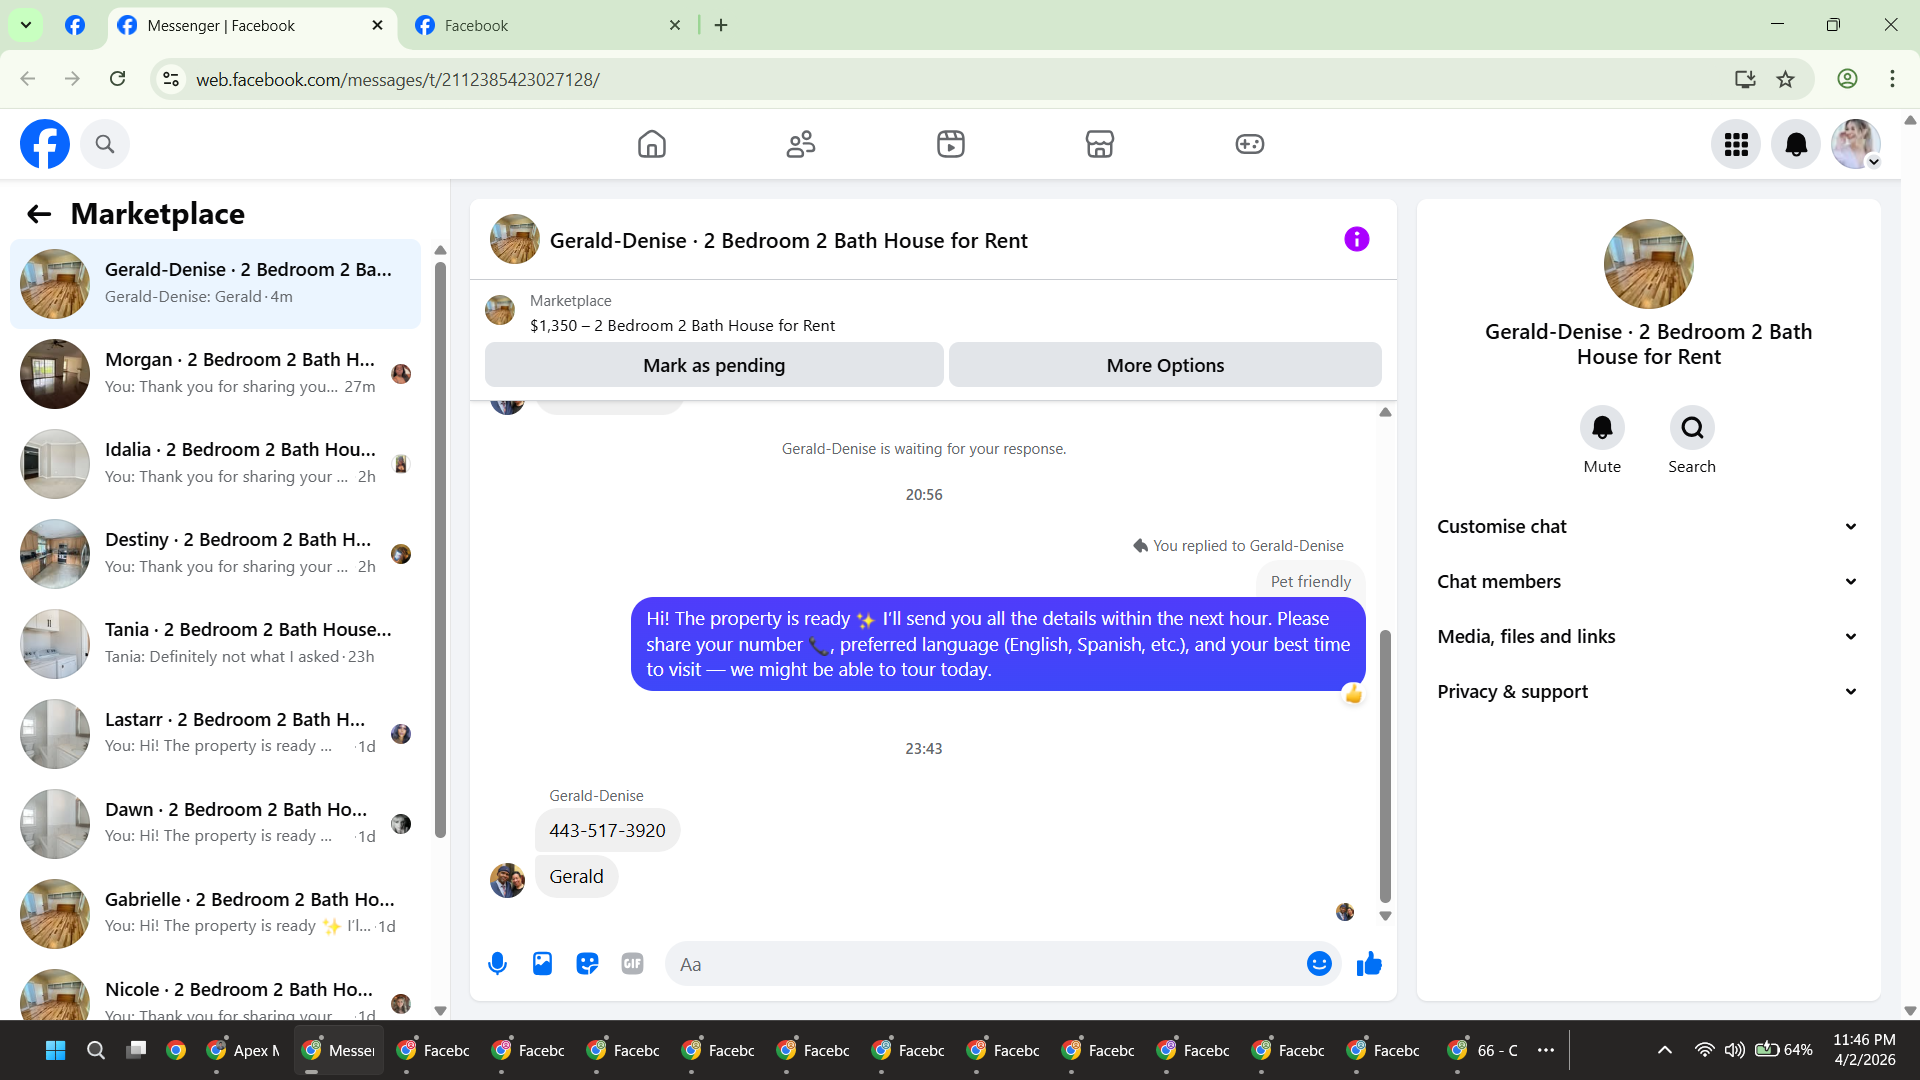Open Windows taskbar search

[x=96, y=1050]
